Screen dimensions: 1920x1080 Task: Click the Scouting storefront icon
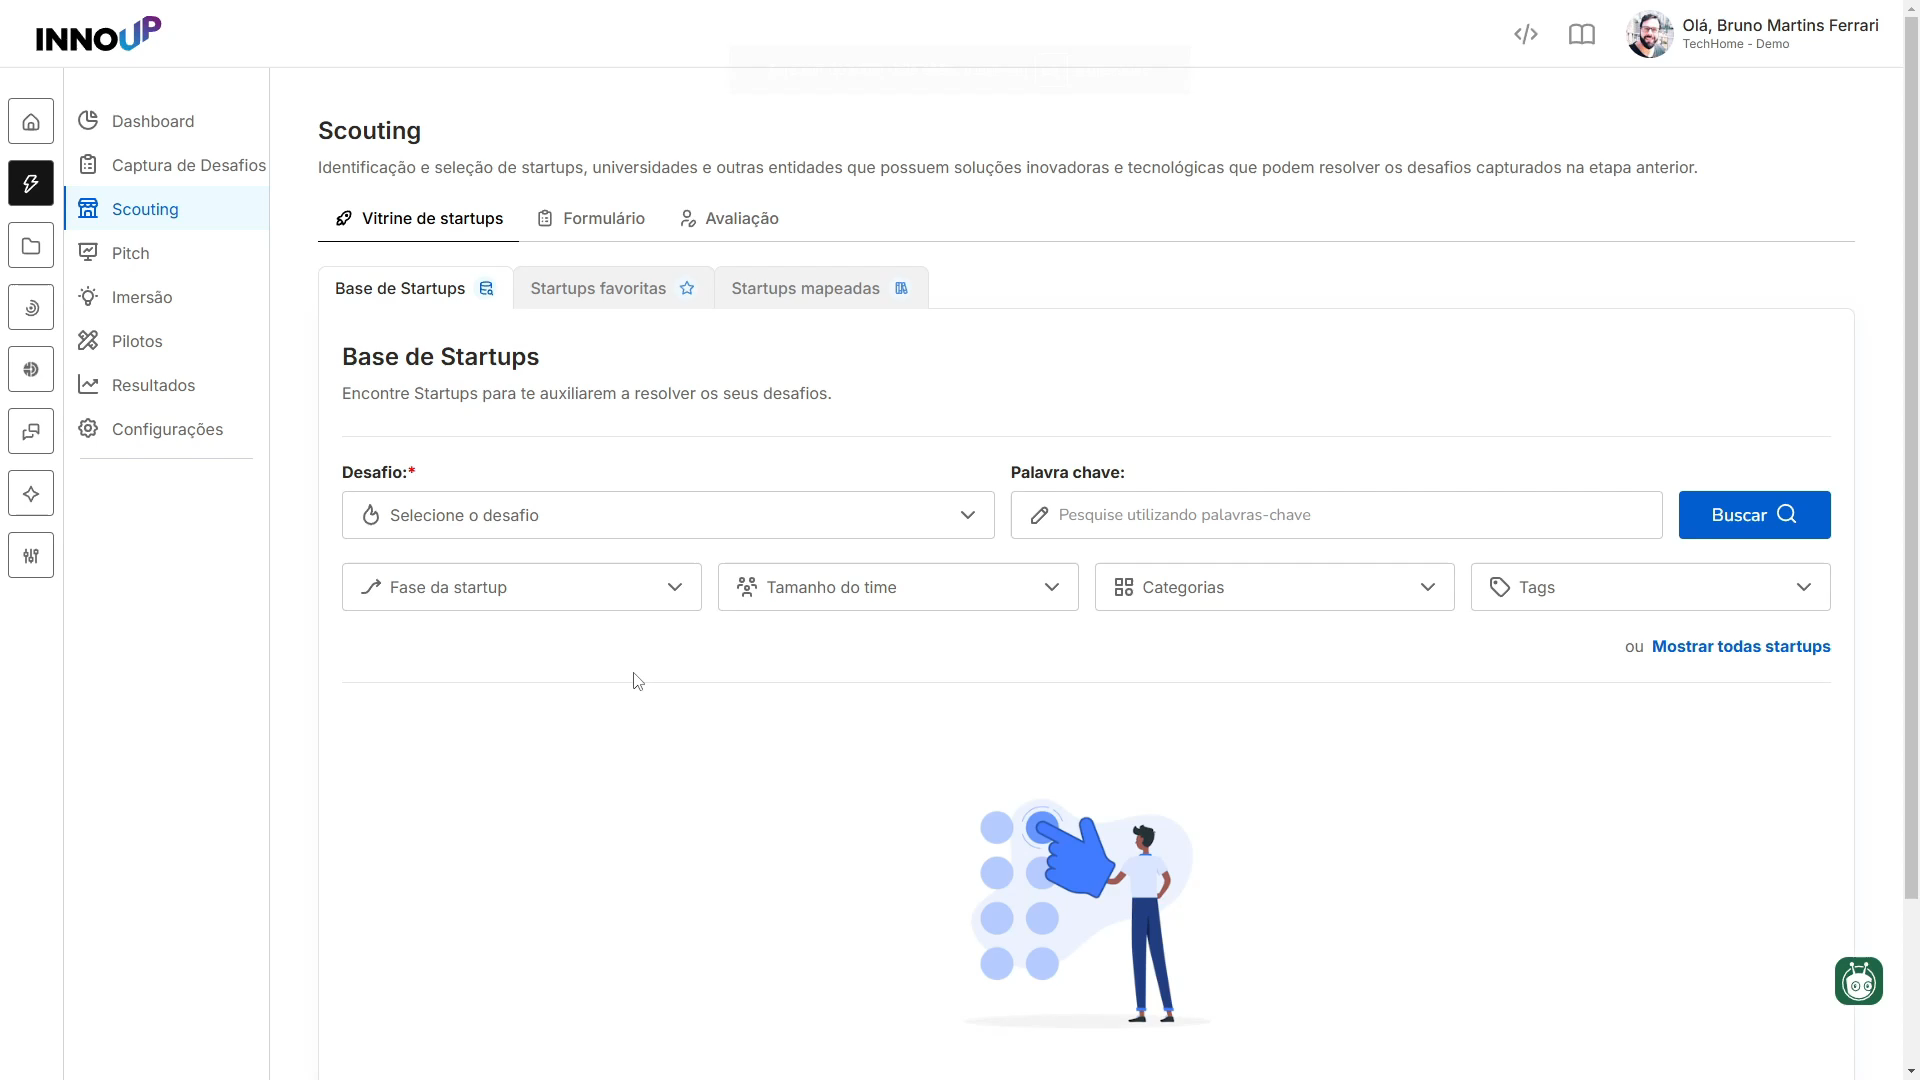(x=88, y=209)
